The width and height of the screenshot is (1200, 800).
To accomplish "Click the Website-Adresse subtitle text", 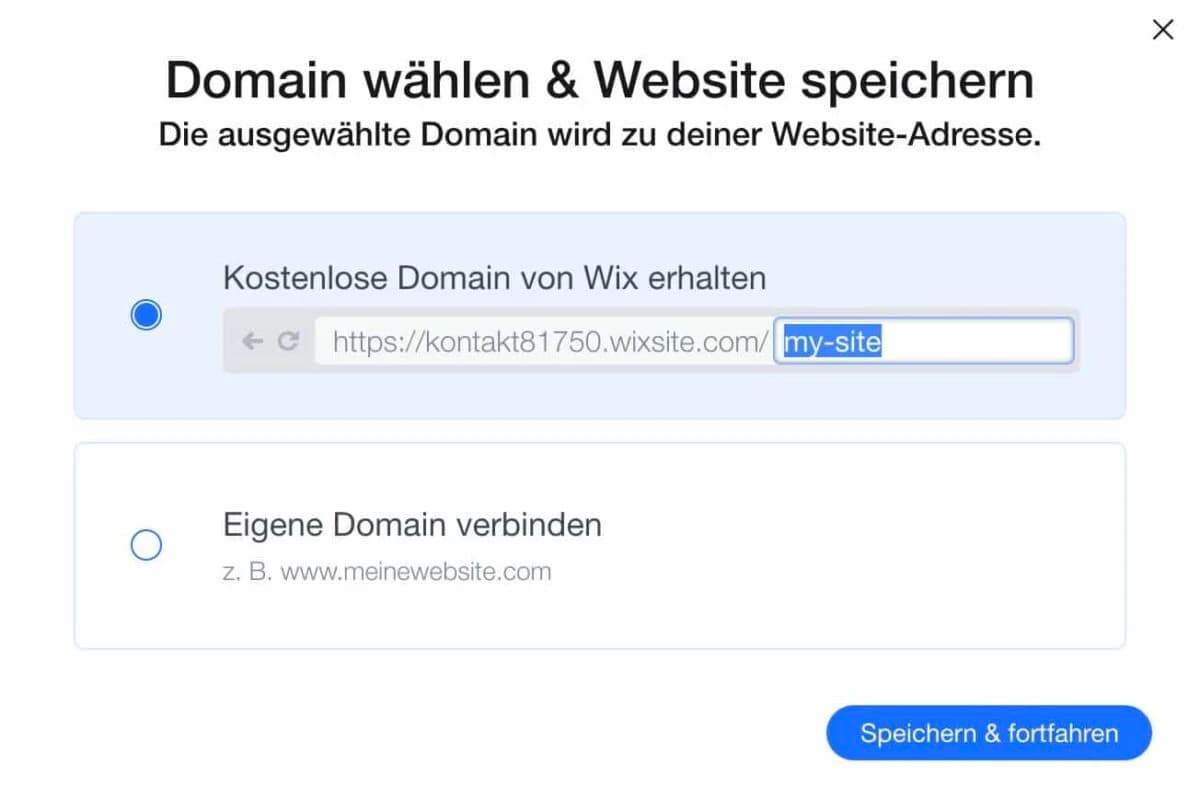I will (x=600, y=134).
